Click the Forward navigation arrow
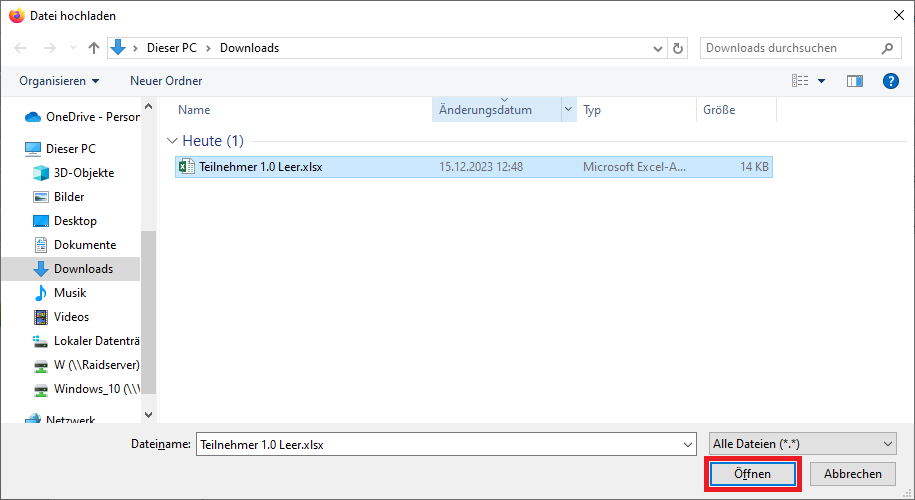The width and height of the screenshot is (915, 500). point(50,48)
